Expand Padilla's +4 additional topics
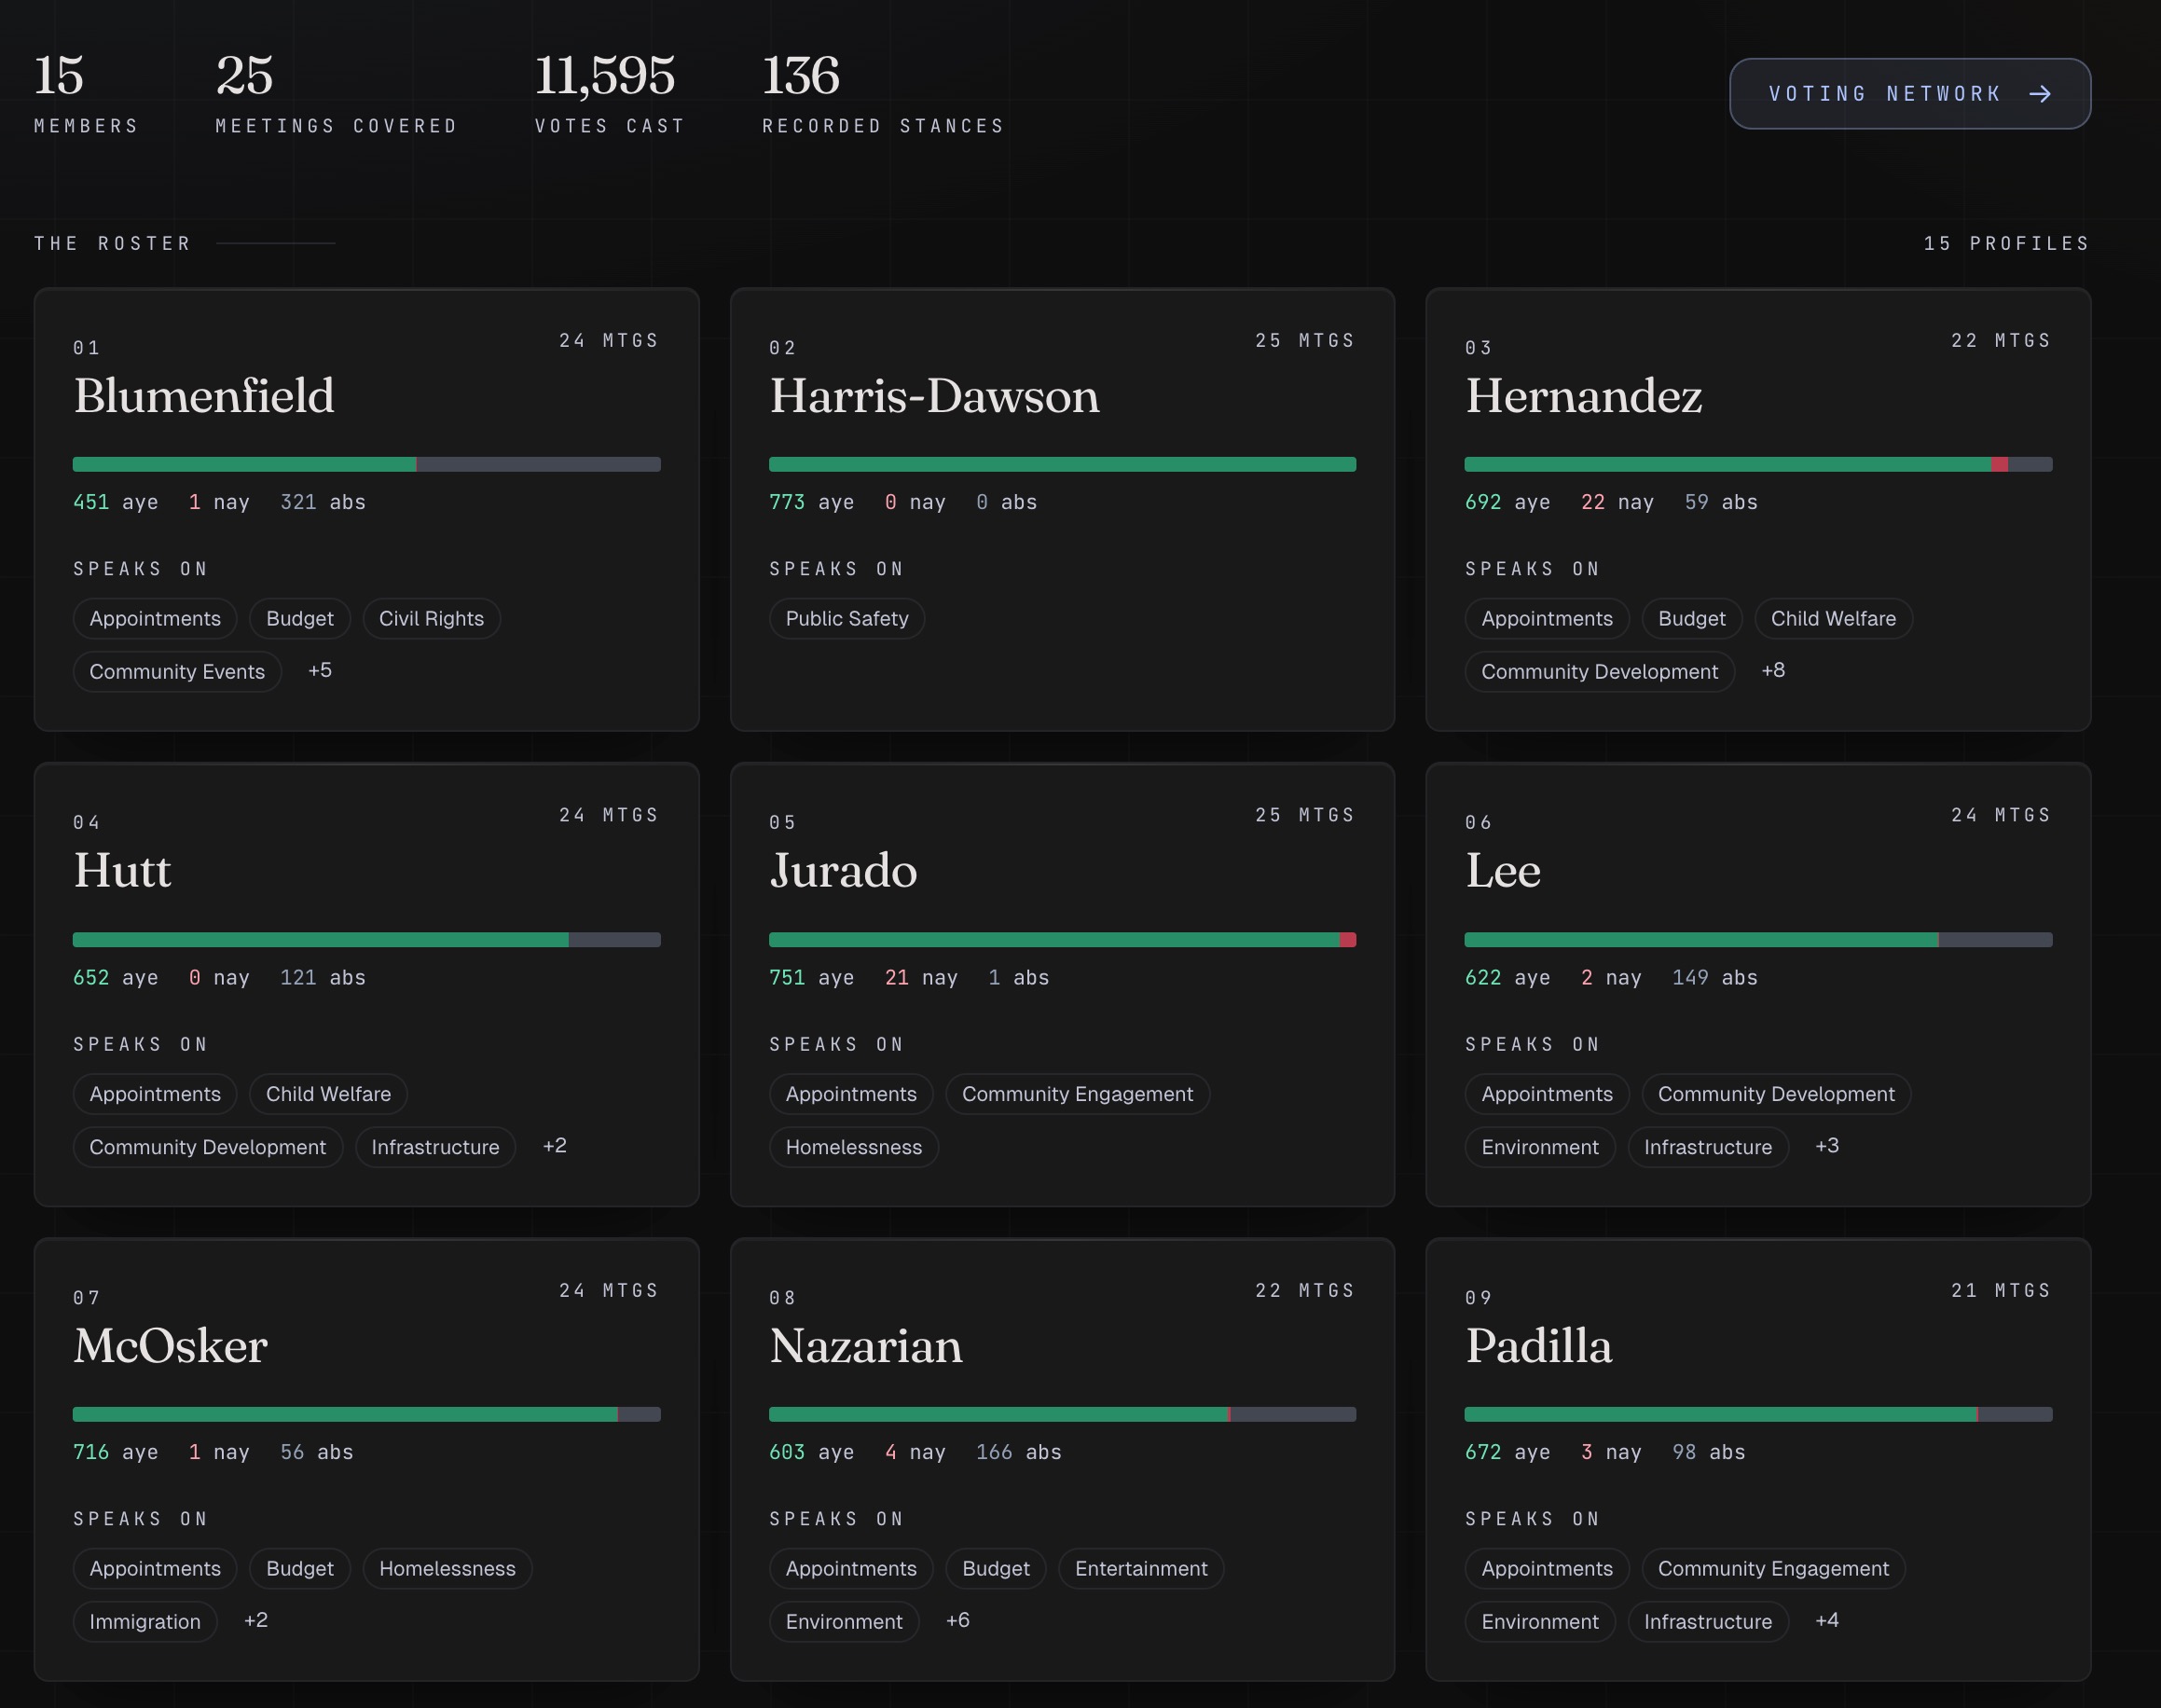The width and height of the screenshot is (2161, 1708). pos(1826,1620)
